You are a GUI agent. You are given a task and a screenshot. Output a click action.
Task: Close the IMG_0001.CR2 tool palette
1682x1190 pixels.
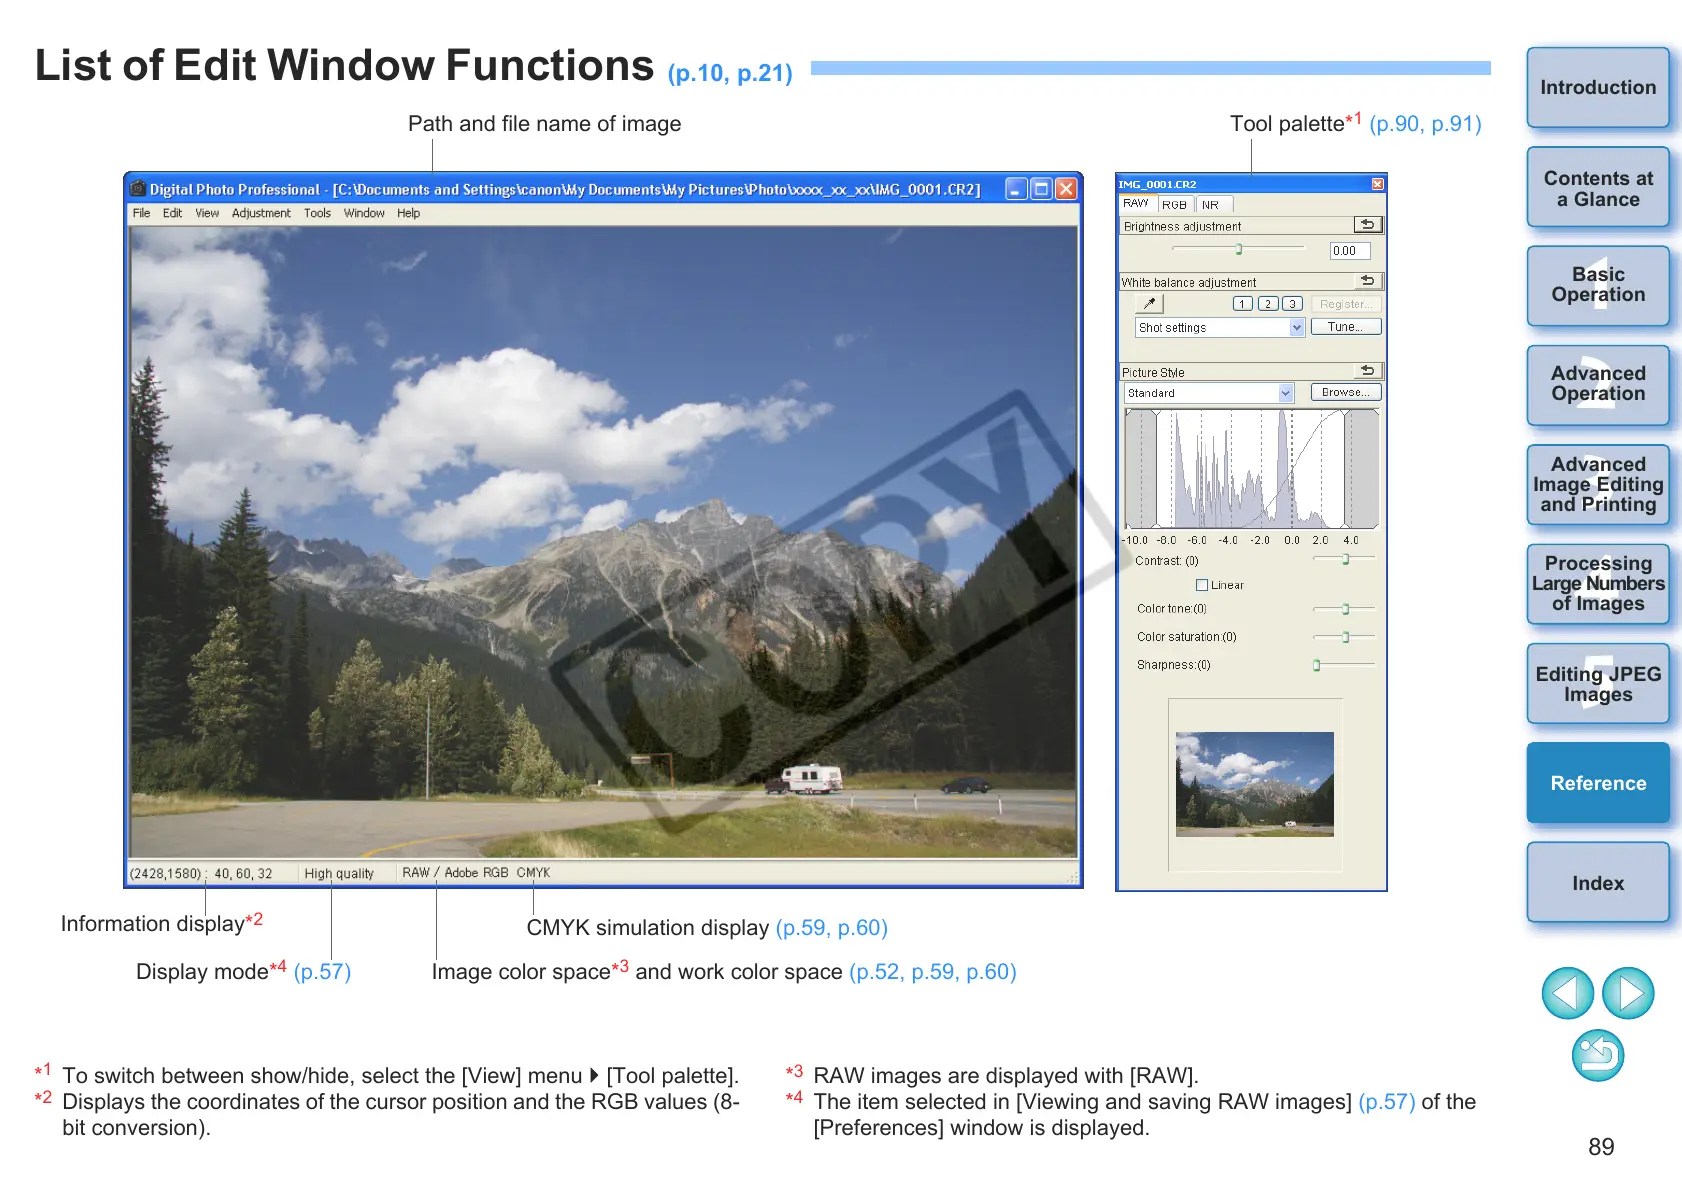[x=1377, y=184]
